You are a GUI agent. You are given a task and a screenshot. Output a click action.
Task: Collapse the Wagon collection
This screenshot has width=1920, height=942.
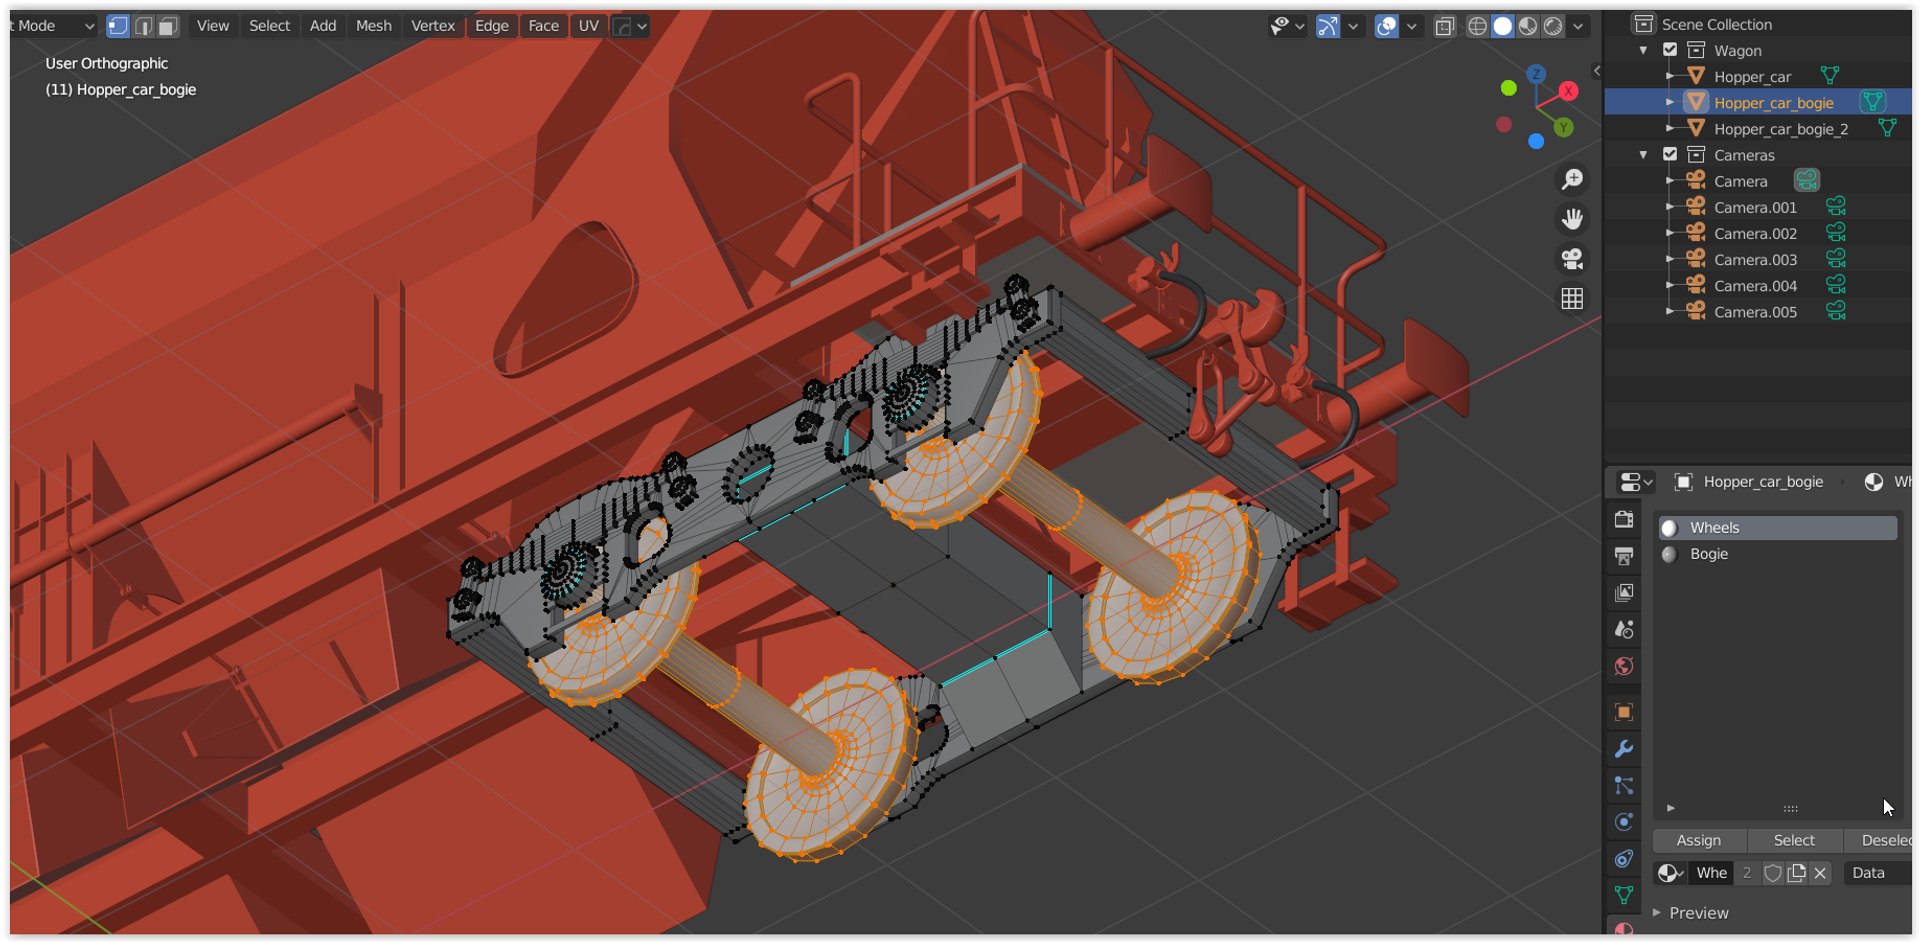[1643, 50]
